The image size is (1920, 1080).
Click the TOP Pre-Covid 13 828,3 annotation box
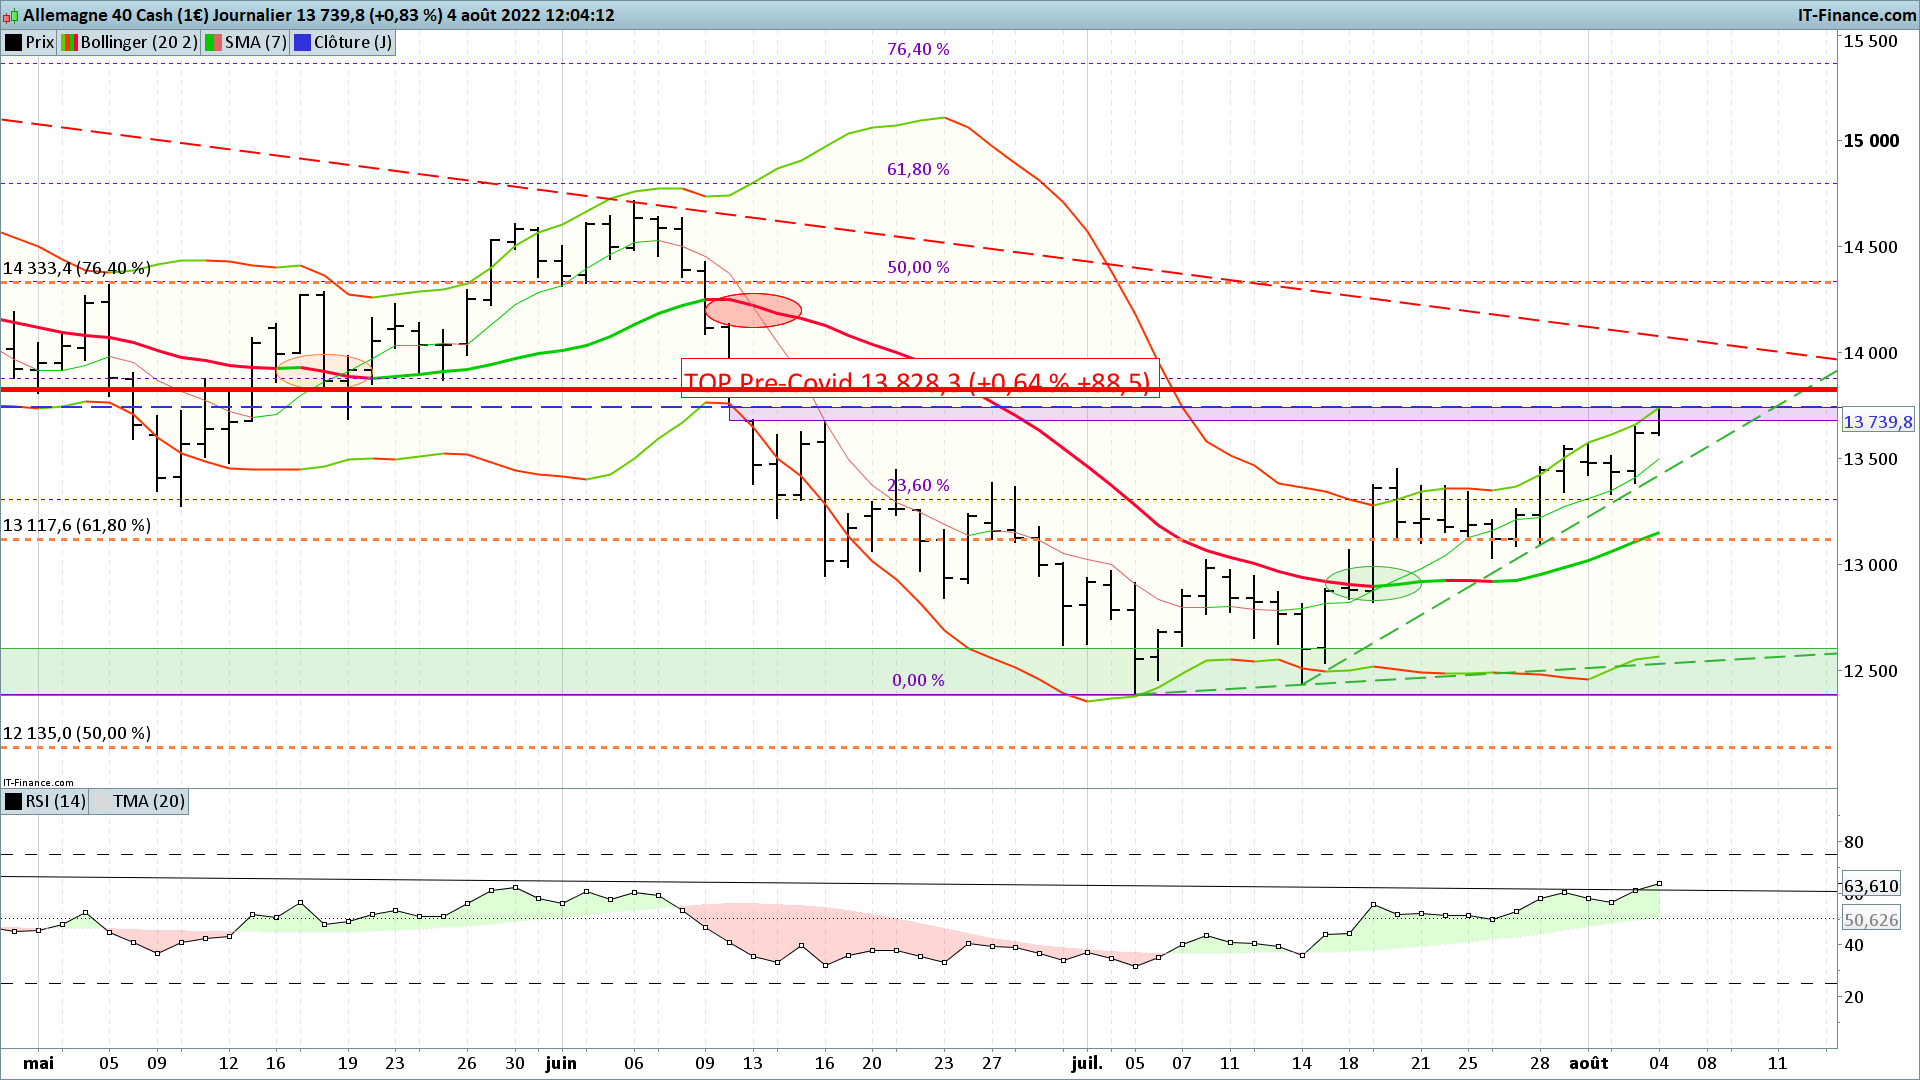pyautogui.click(x=918, y=379)
